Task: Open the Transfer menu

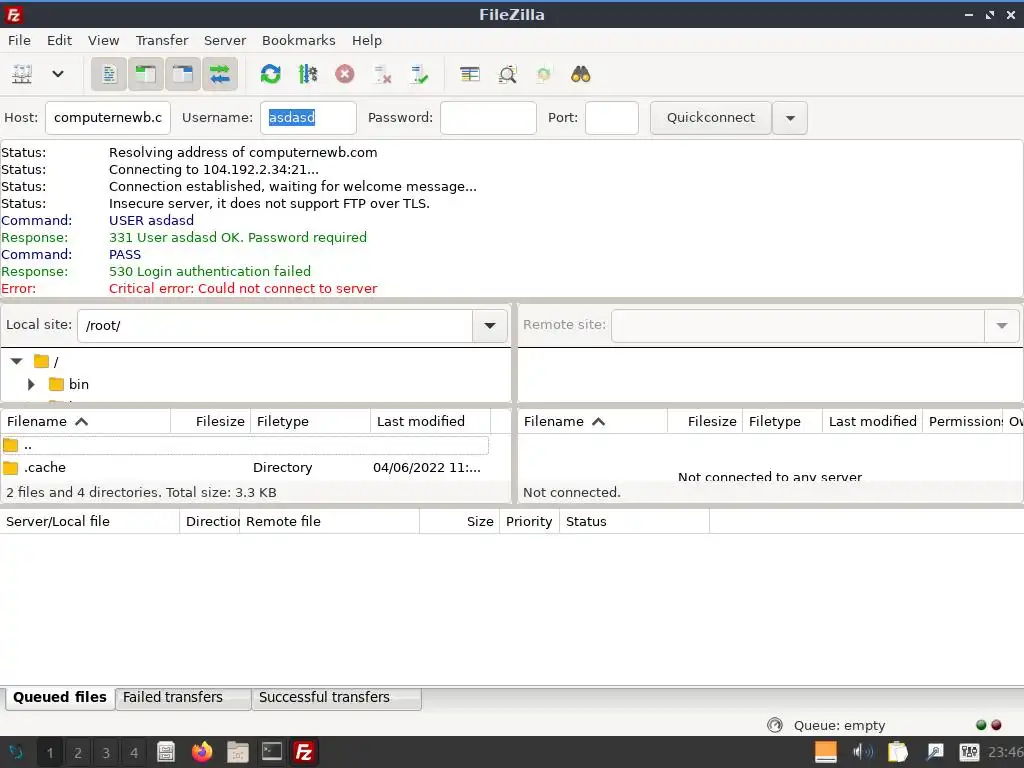Action: point(162,40)
